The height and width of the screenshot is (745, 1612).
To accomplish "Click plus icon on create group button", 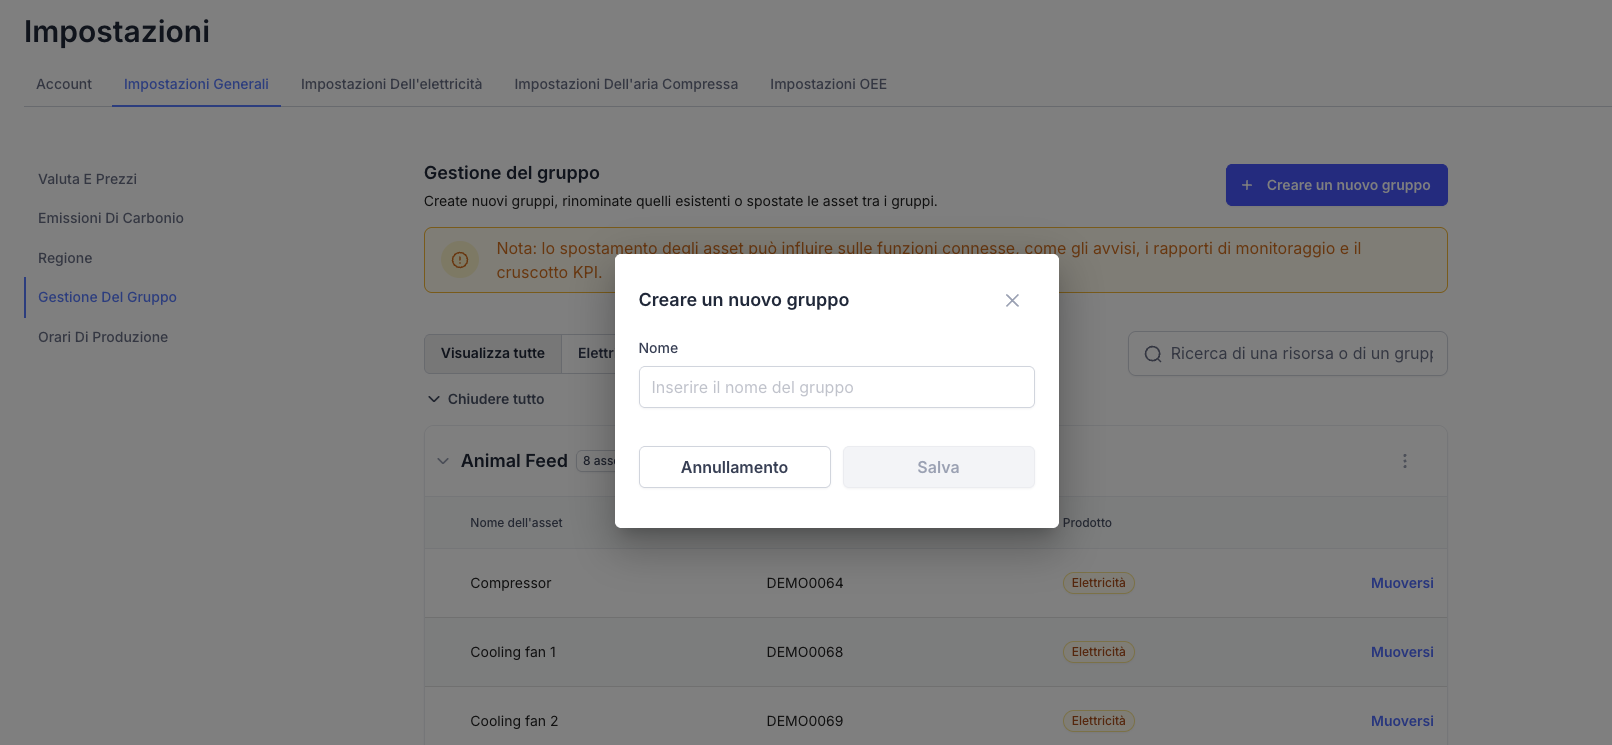I will [1247, 185].
